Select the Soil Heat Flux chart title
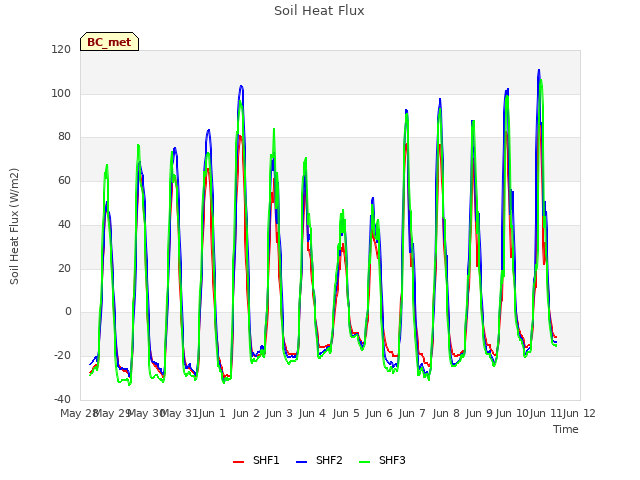640x480 pixels. (319, 11)
